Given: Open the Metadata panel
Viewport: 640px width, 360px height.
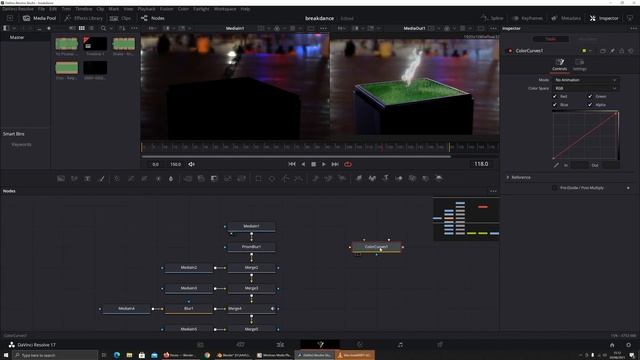Looking at the screenshot, I should coord(566,18).
